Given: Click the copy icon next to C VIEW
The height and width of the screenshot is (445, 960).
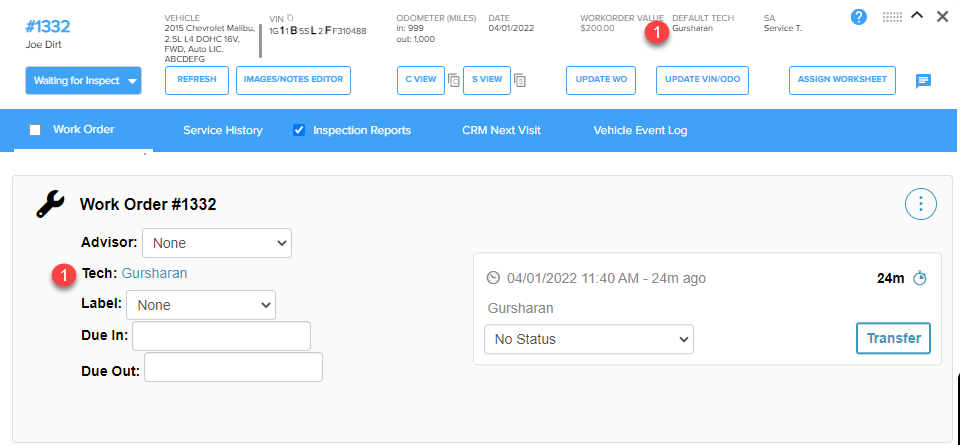Looking at the screenshot, I should coord(454,80).
